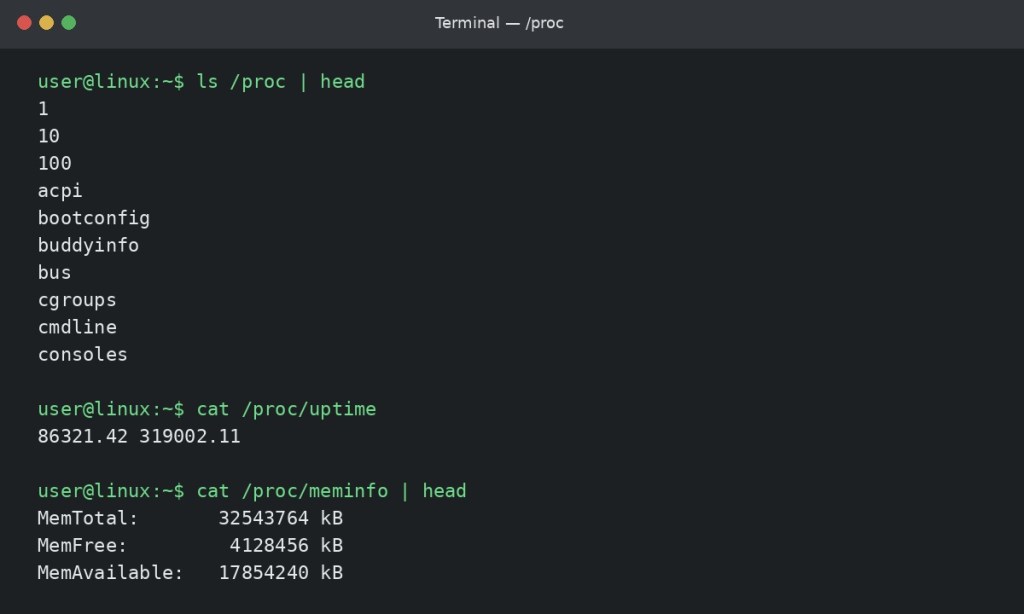Click the idle time value 319002.11
This screenshot has width=1024, height=614.
[190, 436]
